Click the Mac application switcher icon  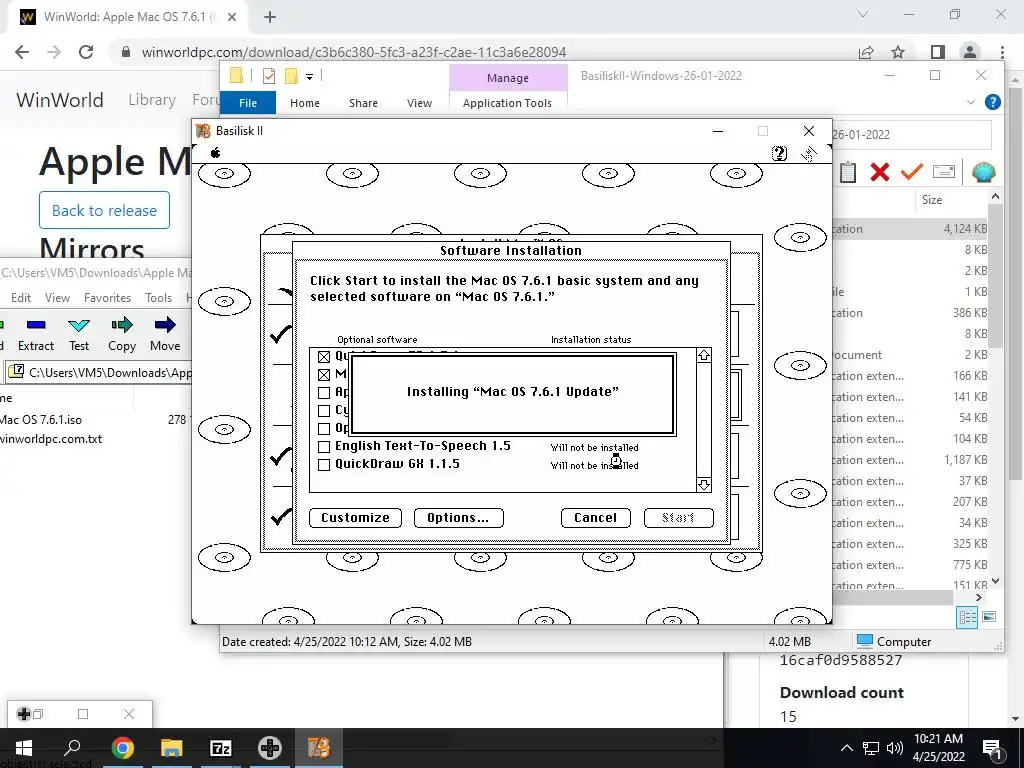click(808, 154)
